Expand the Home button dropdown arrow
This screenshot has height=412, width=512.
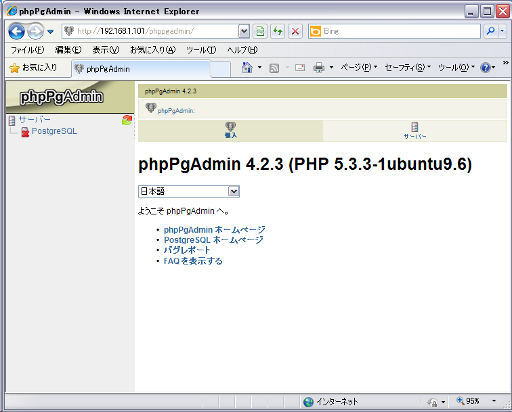point(260,67)
